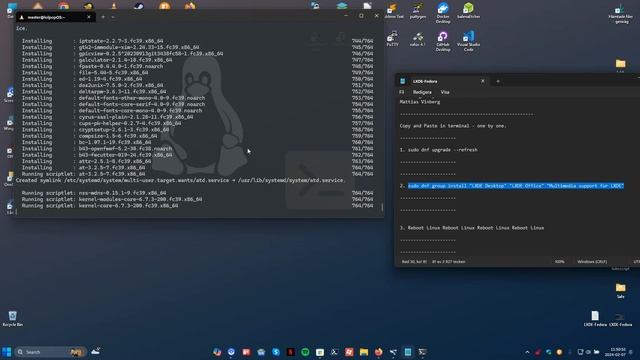Image resolution: width=640 pixels, height=360 pixels.
Task: Click the terminal scrollbar thumb
Action: tap(382, 207)
